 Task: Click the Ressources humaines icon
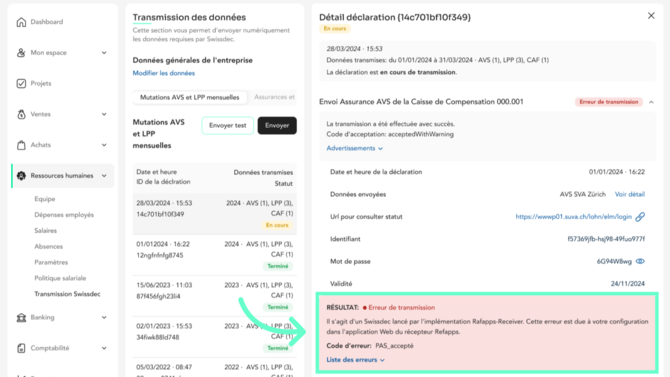21,176
